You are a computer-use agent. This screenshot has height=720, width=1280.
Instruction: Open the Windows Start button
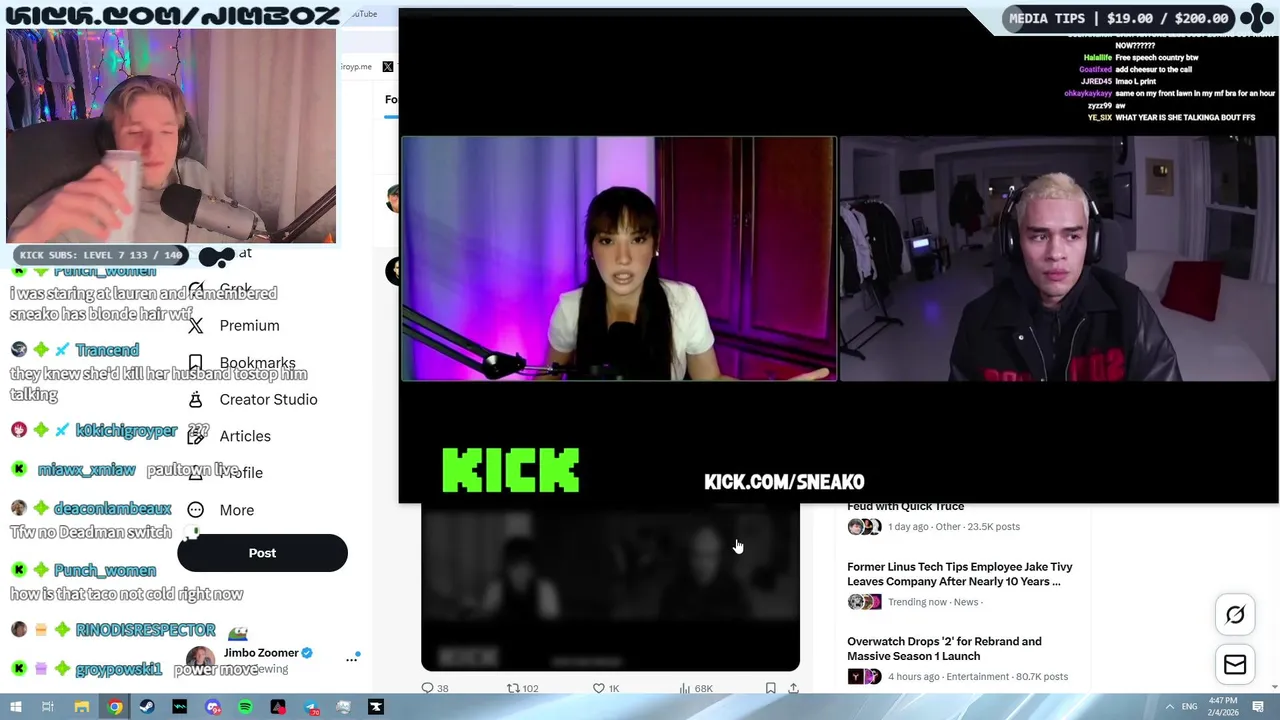click(15, 707)
